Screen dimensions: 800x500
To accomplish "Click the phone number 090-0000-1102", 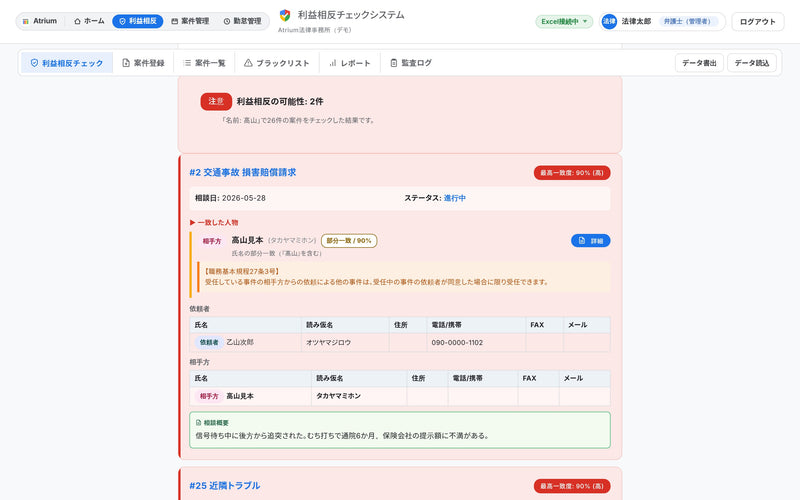I will (457, 343).
